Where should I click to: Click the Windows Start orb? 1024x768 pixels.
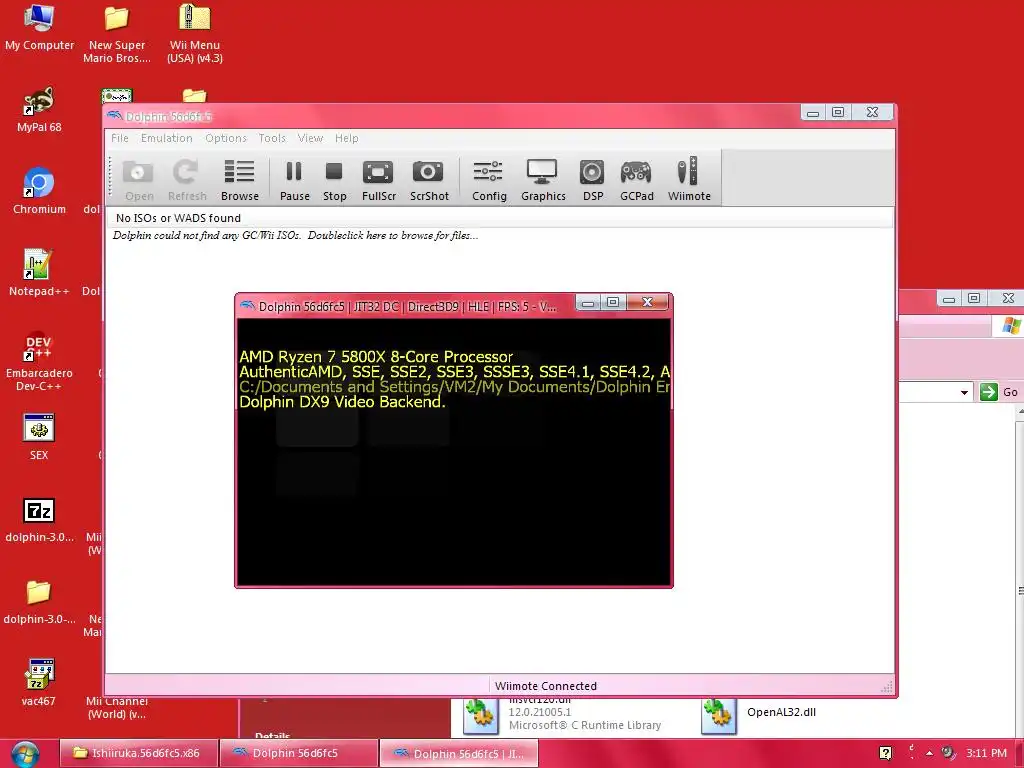25,754
